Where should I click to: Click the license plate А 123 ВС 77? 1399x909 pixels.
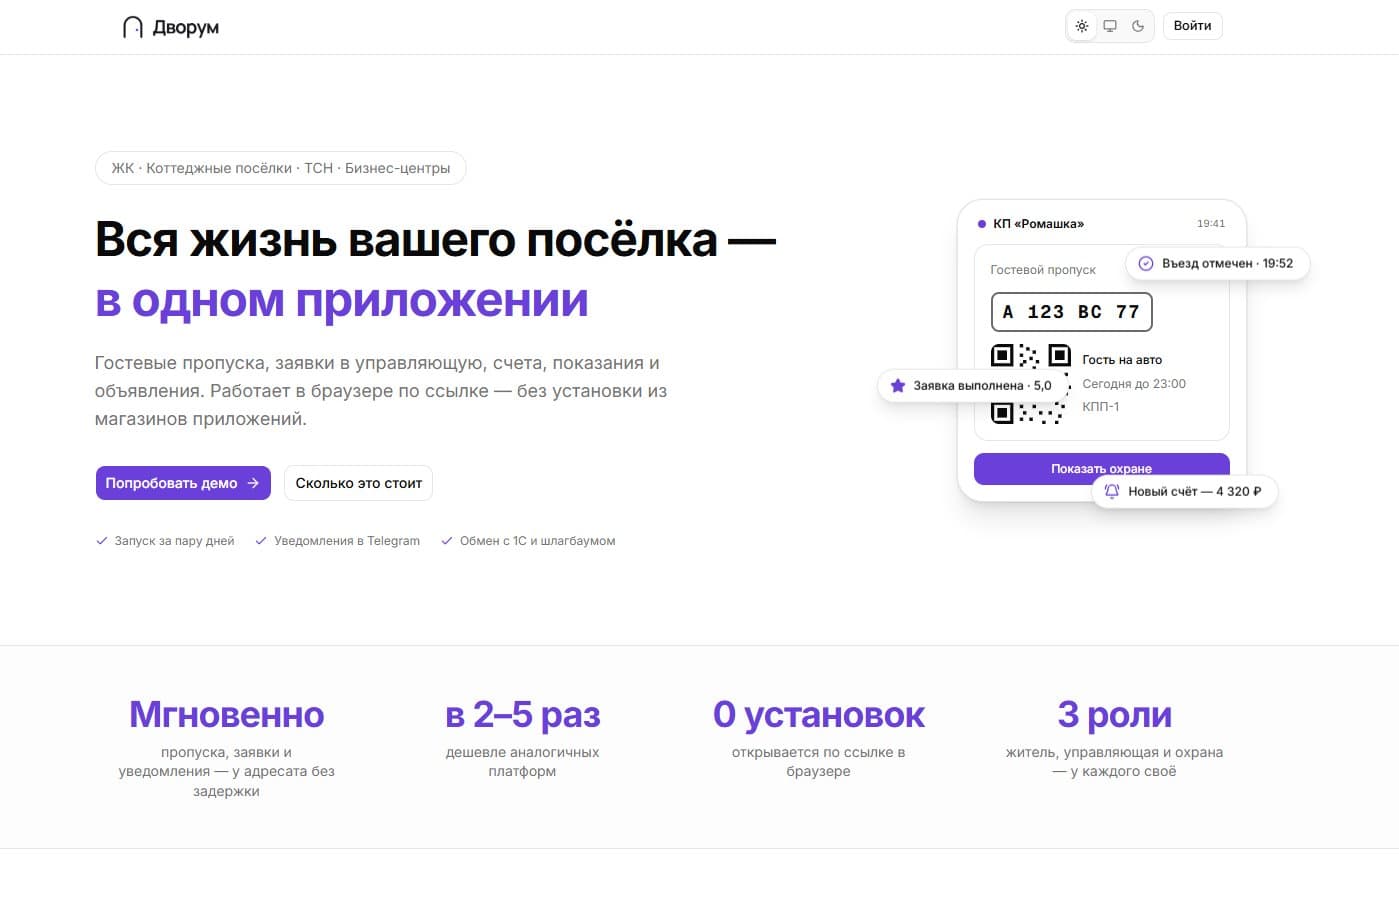[1071, 312]
